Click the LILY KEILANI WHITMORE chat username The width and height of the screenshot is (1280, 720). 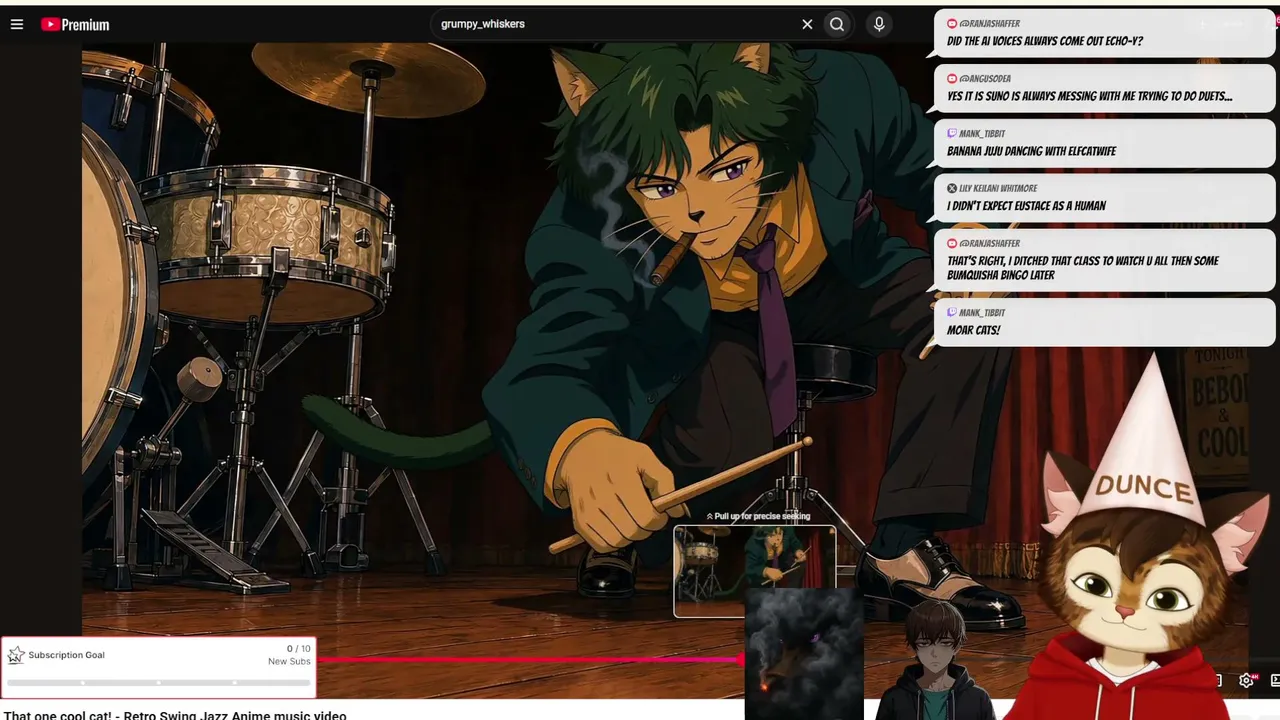(x=997, y=188)
